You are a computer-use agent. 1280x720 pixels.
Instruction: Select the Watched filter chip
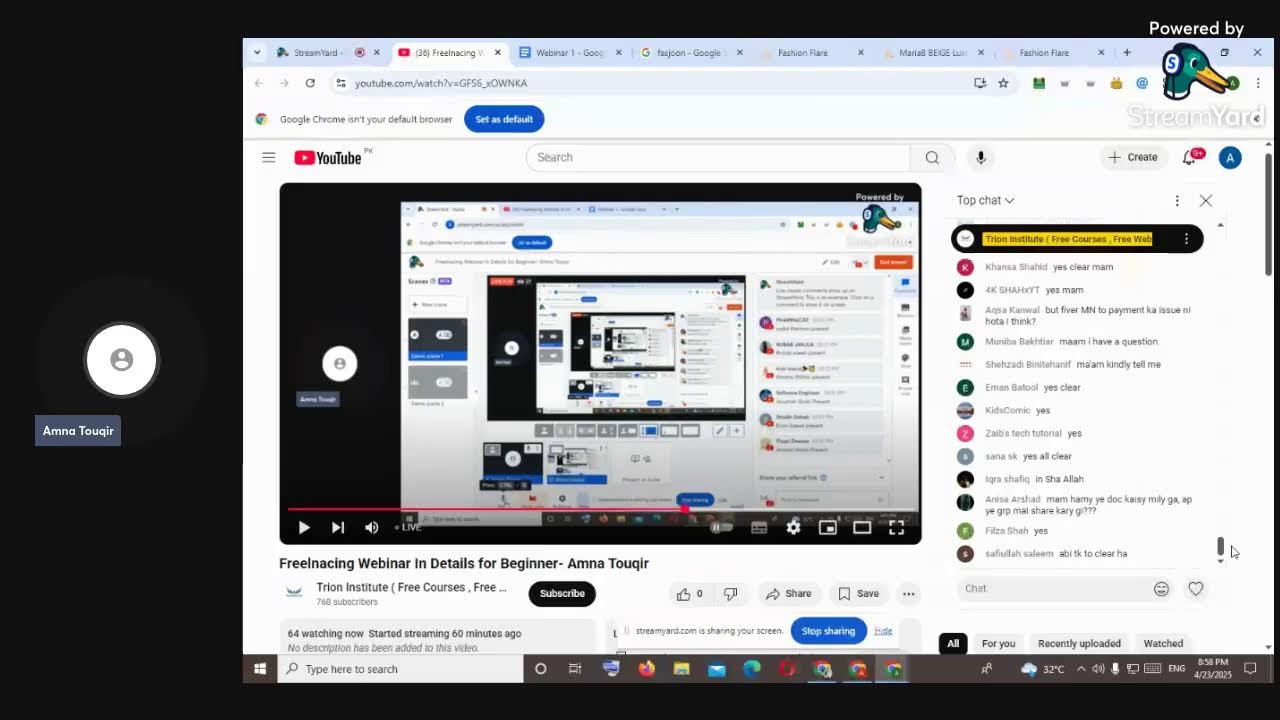[x=1163, y=643]
